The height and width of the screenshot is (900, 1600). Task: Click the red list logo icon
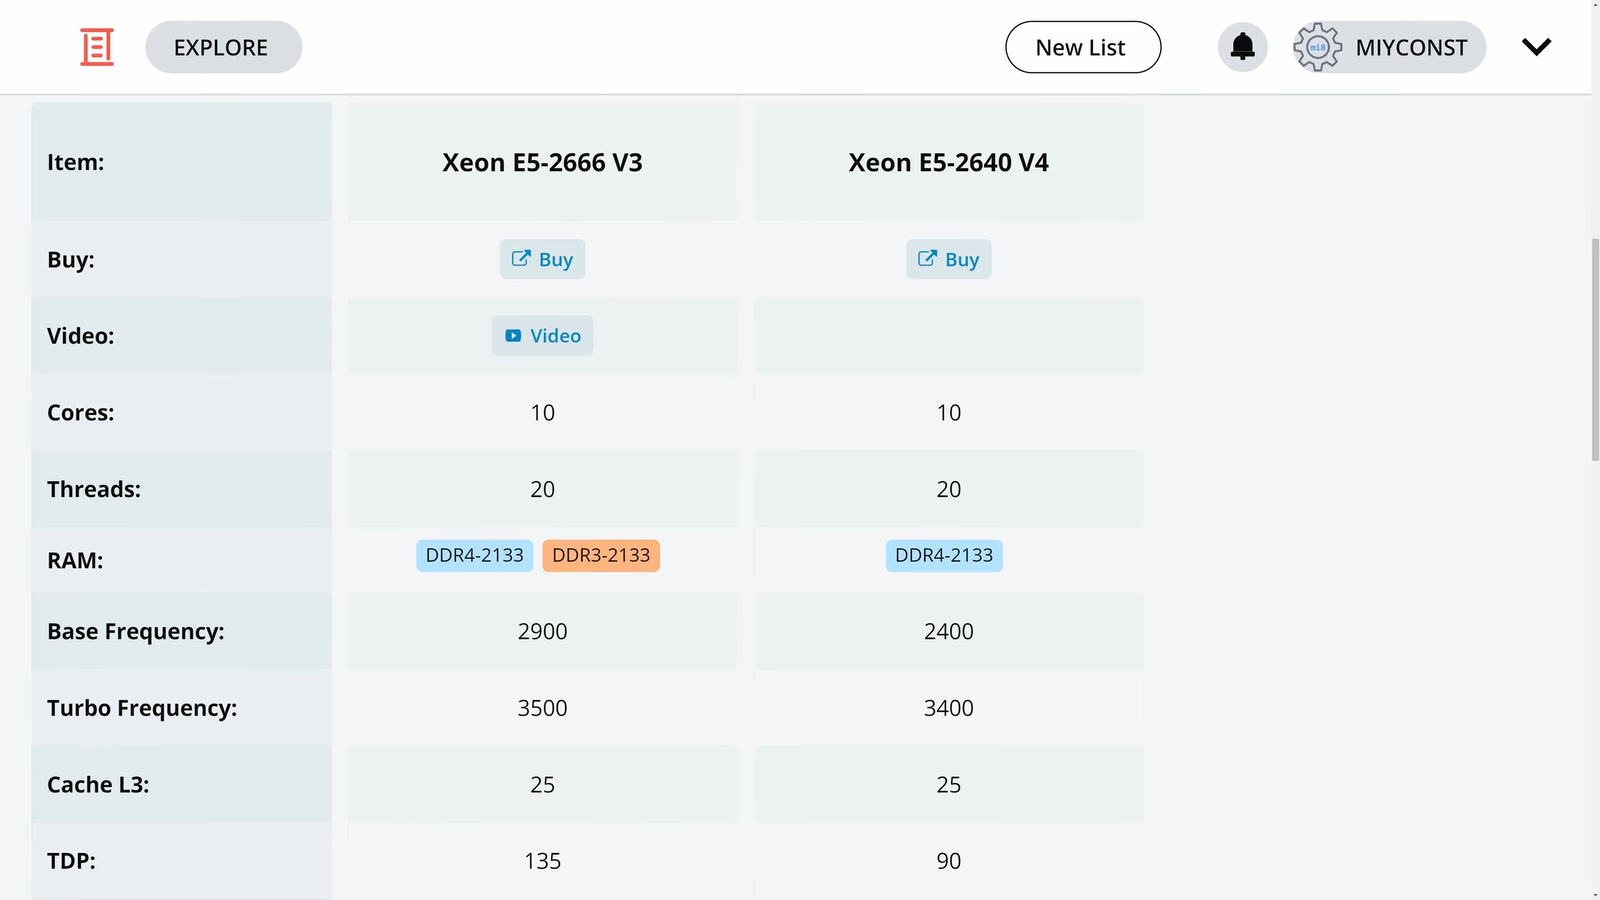[x=97, y=47]
